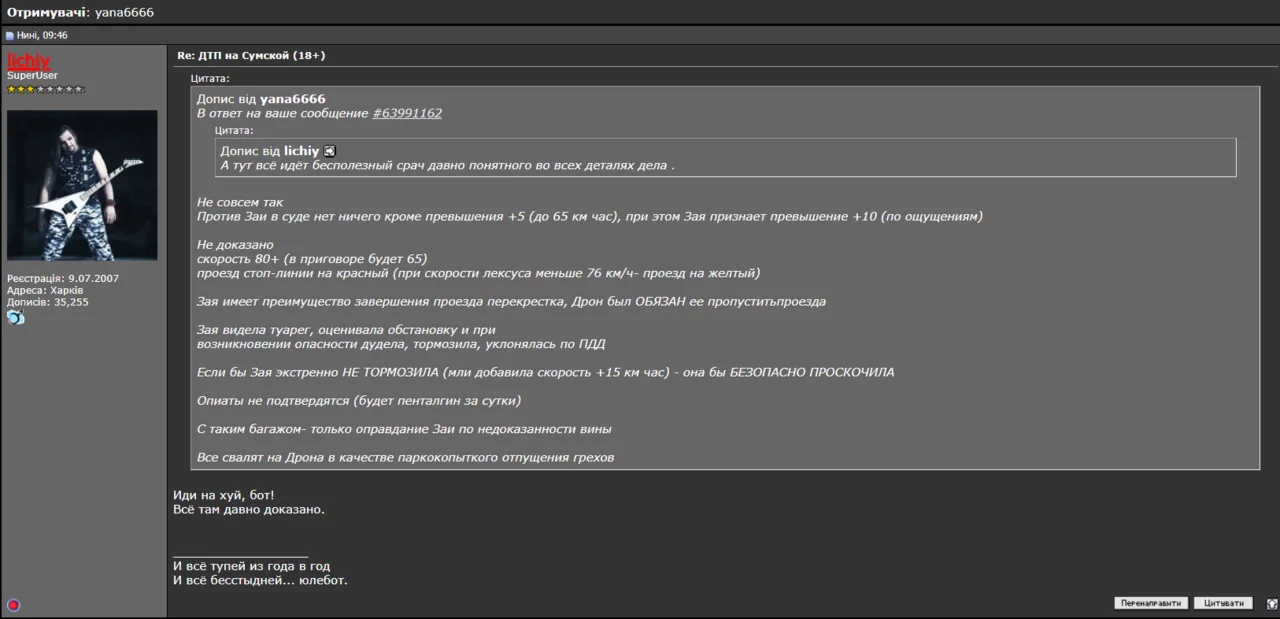The image size is (1280, 619).
Task: Click the post title Re: ДТП на Сумской
Action: click(251, 56)
